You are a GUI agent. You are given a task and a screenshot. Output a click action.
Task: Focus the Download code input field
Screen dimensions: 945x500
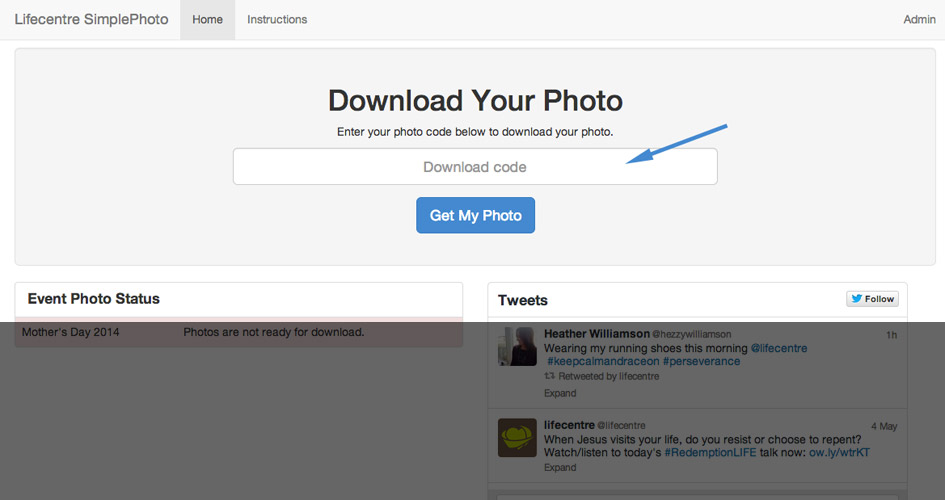pos(476,167)
